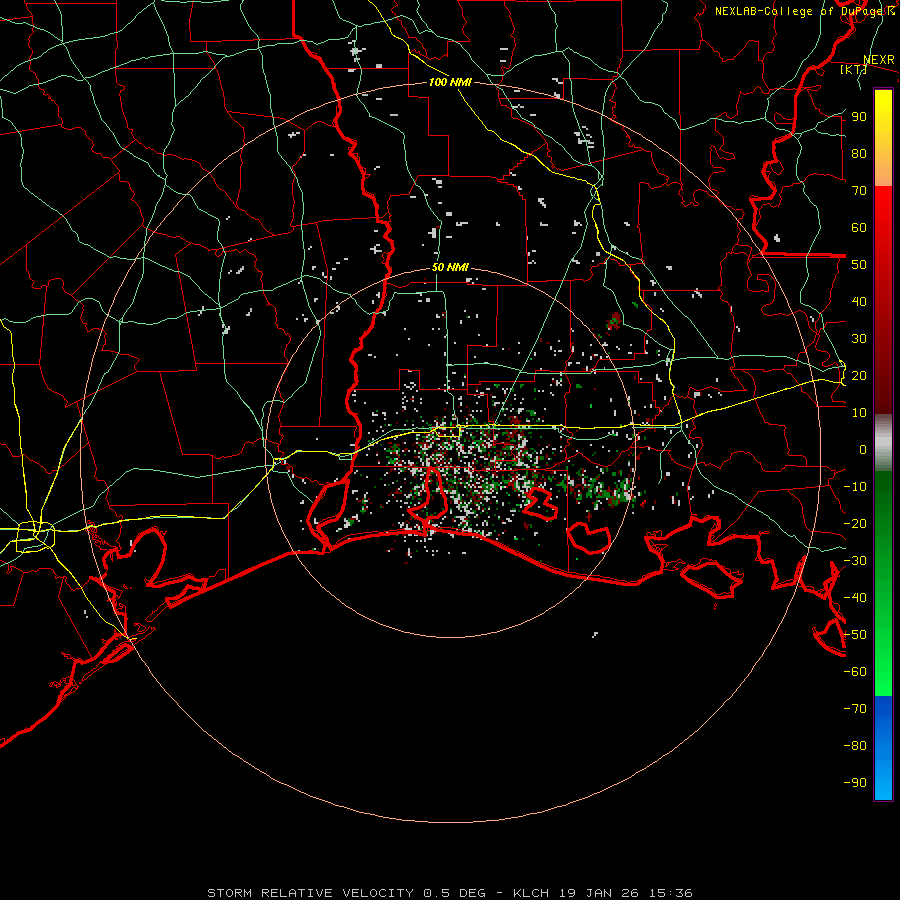Click the "[KT]" units label
The height and width of the screenshot is (900, 900).
coord(854,69)
